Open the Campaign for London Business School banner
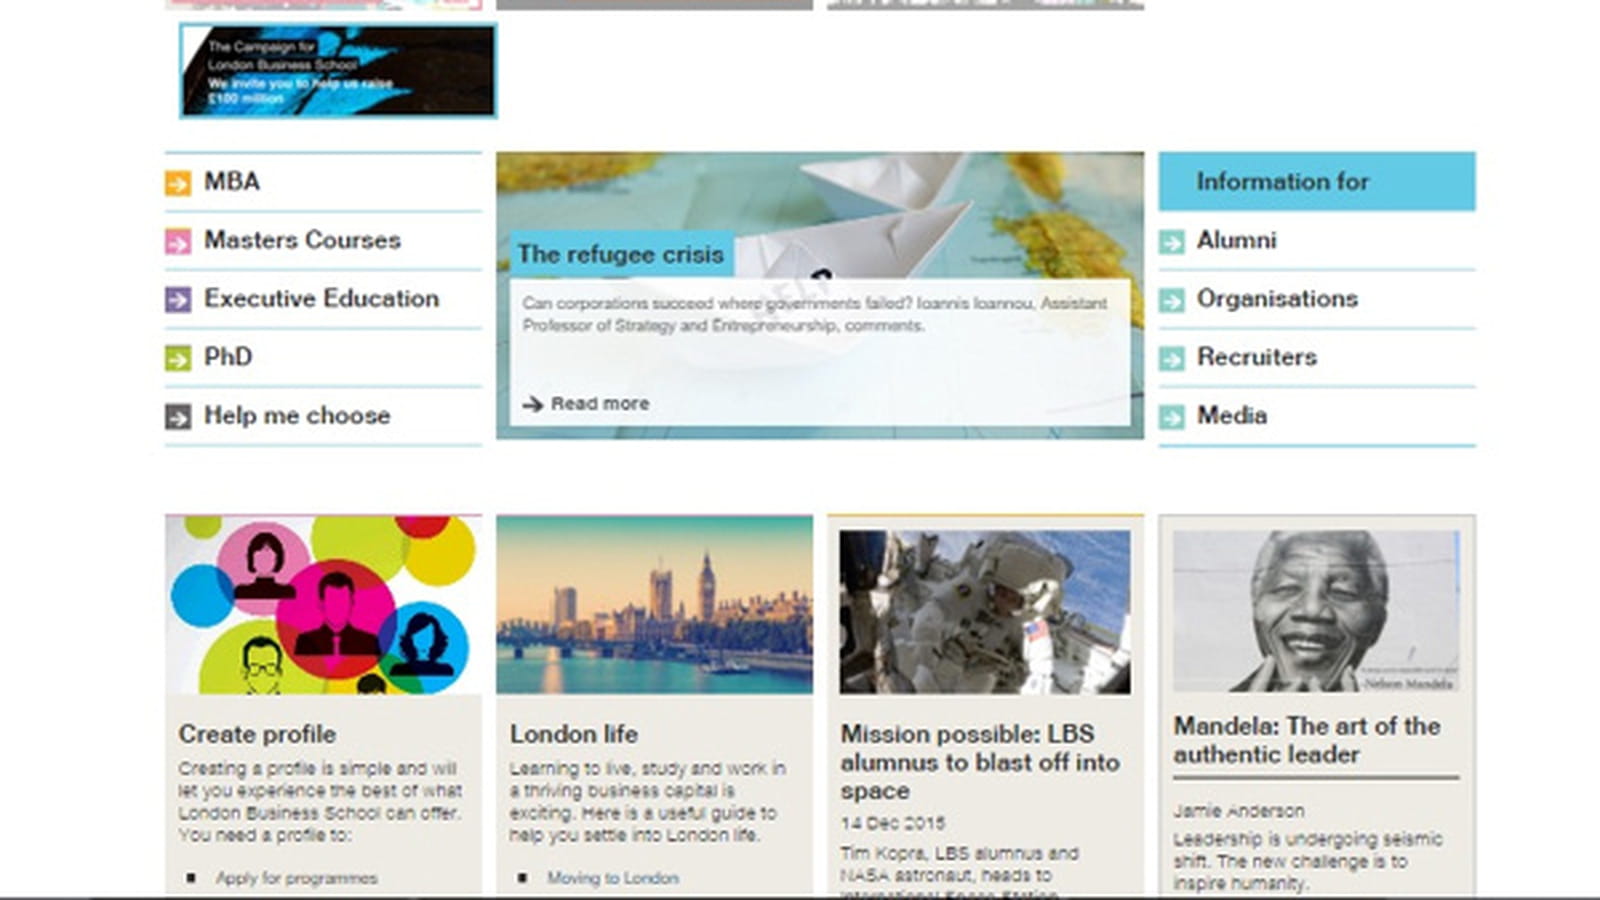This screenshot has width=1600, height=900. [x=338, y=71]
